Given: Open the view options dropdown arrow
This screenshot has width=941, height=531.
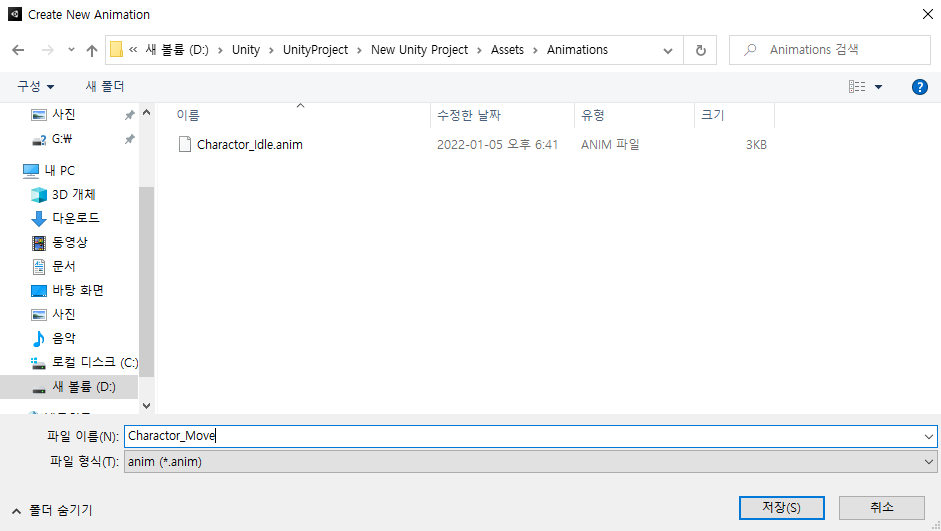Looking at the screenshot, I should (x=879, y=87).
